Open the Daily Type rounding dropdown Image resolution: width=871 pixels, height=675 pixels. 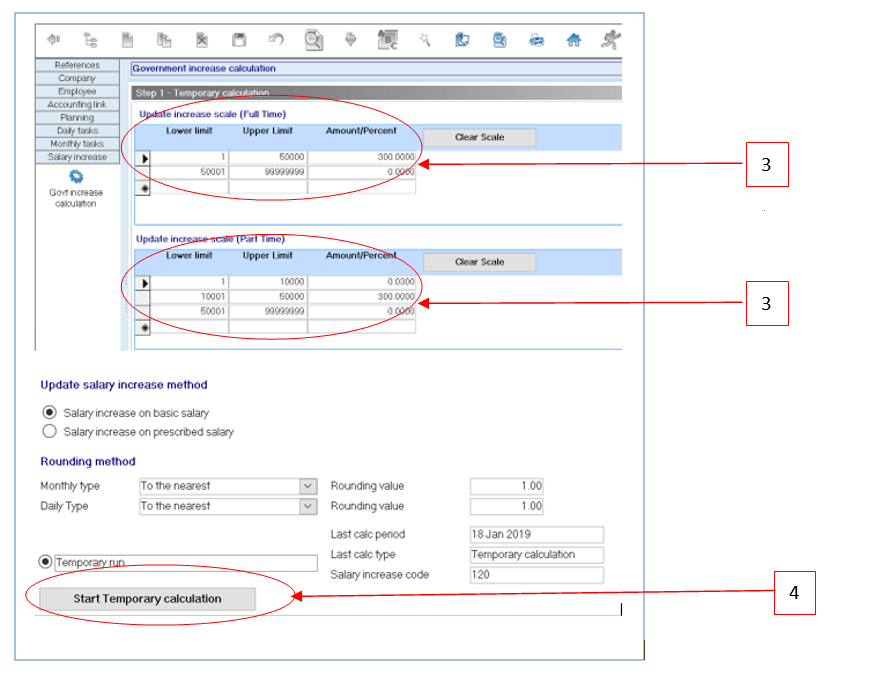pyautogui.click(x=307, y=506)
